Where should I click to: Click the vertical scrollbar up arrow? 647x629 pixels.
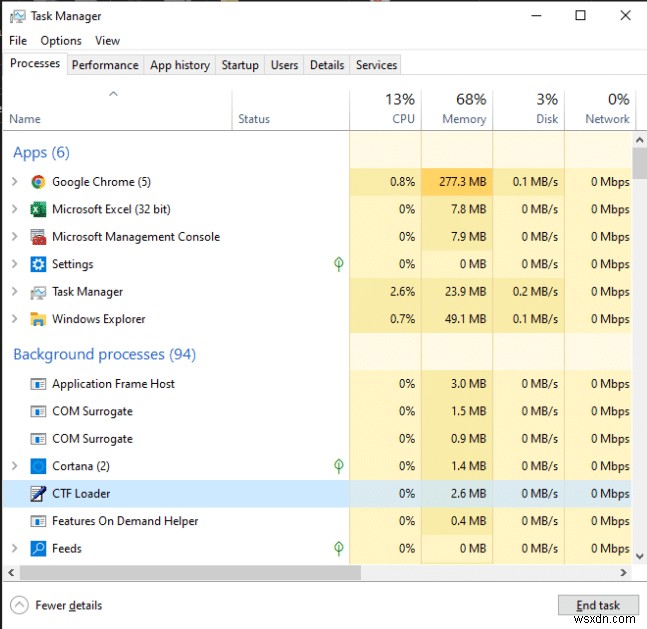[640, 140]
